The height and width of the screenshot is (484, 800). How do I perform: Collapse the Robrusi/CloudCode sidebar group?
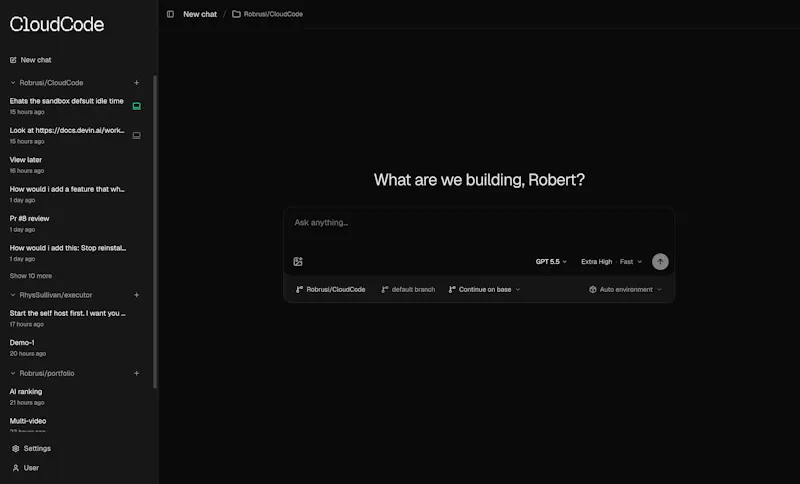tap(13, 83)
